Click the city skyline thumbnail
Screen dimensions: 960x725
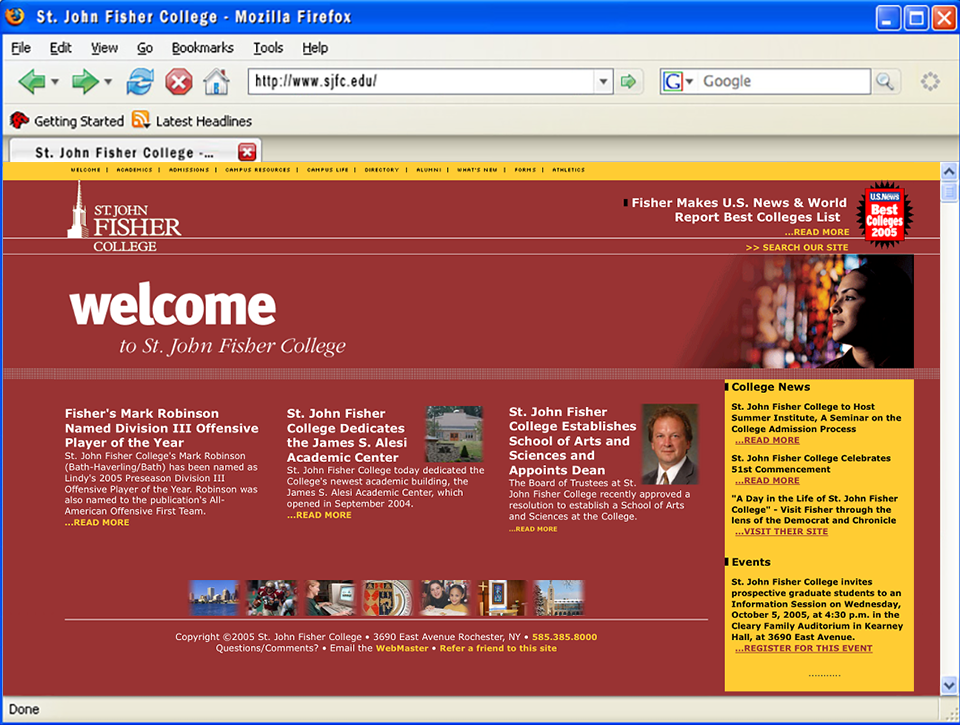(214, 598)
